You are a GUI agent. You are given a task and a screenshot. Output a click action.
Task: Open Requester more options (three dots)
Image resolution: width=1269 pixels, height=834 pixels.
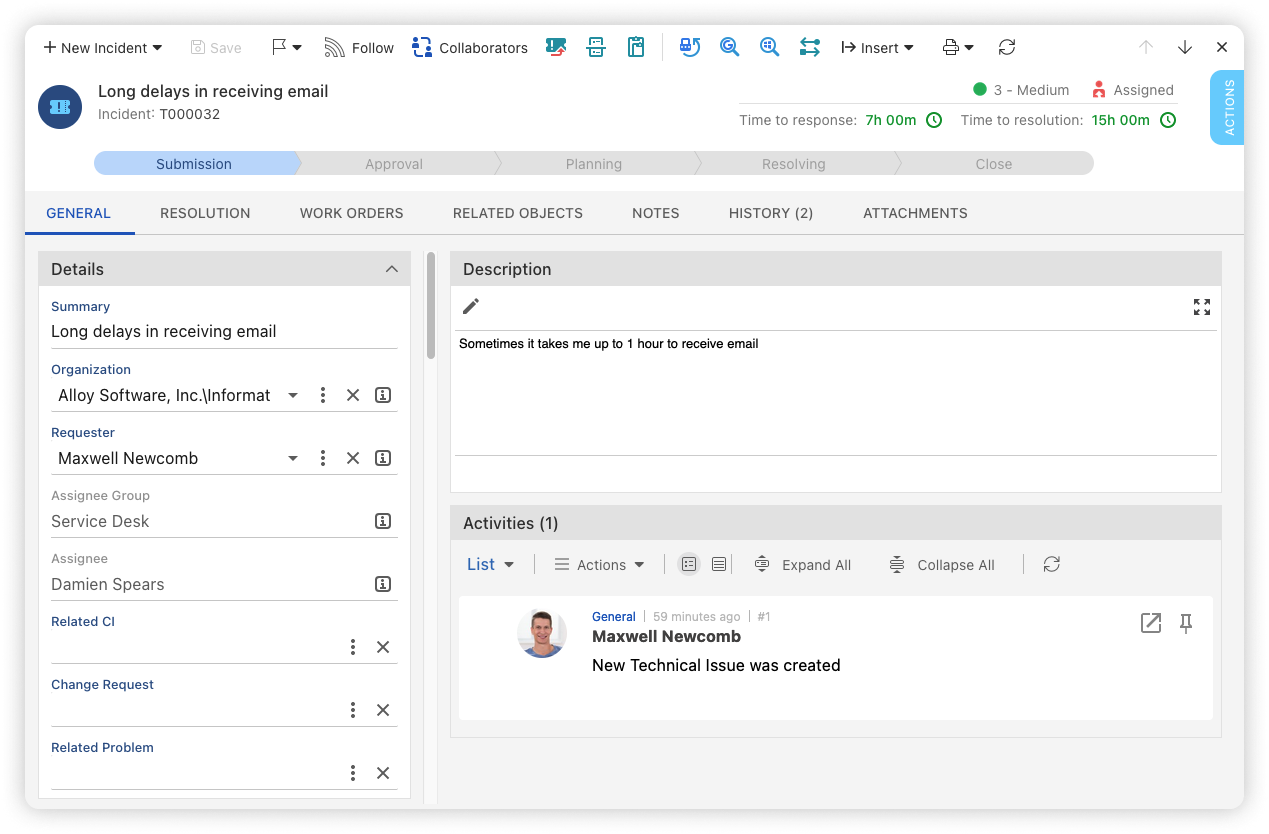point(323,459)
